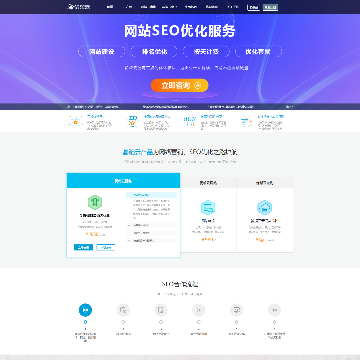The image size is (360, 360).
Task: Click the timeline dot under the second step
Action: (123, 322)
